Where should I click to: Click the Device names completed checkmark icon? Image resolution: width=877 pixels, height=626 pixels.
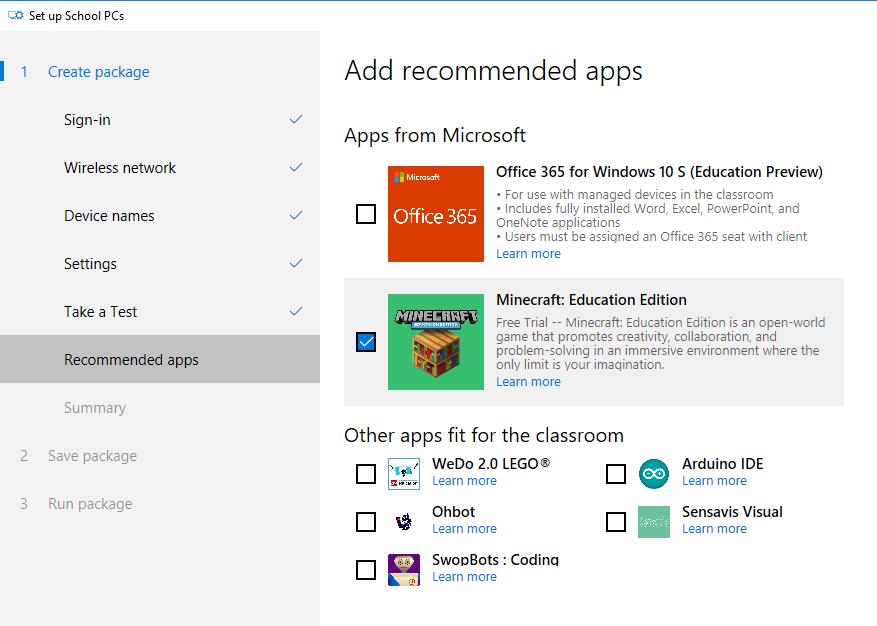click(296, 215)
